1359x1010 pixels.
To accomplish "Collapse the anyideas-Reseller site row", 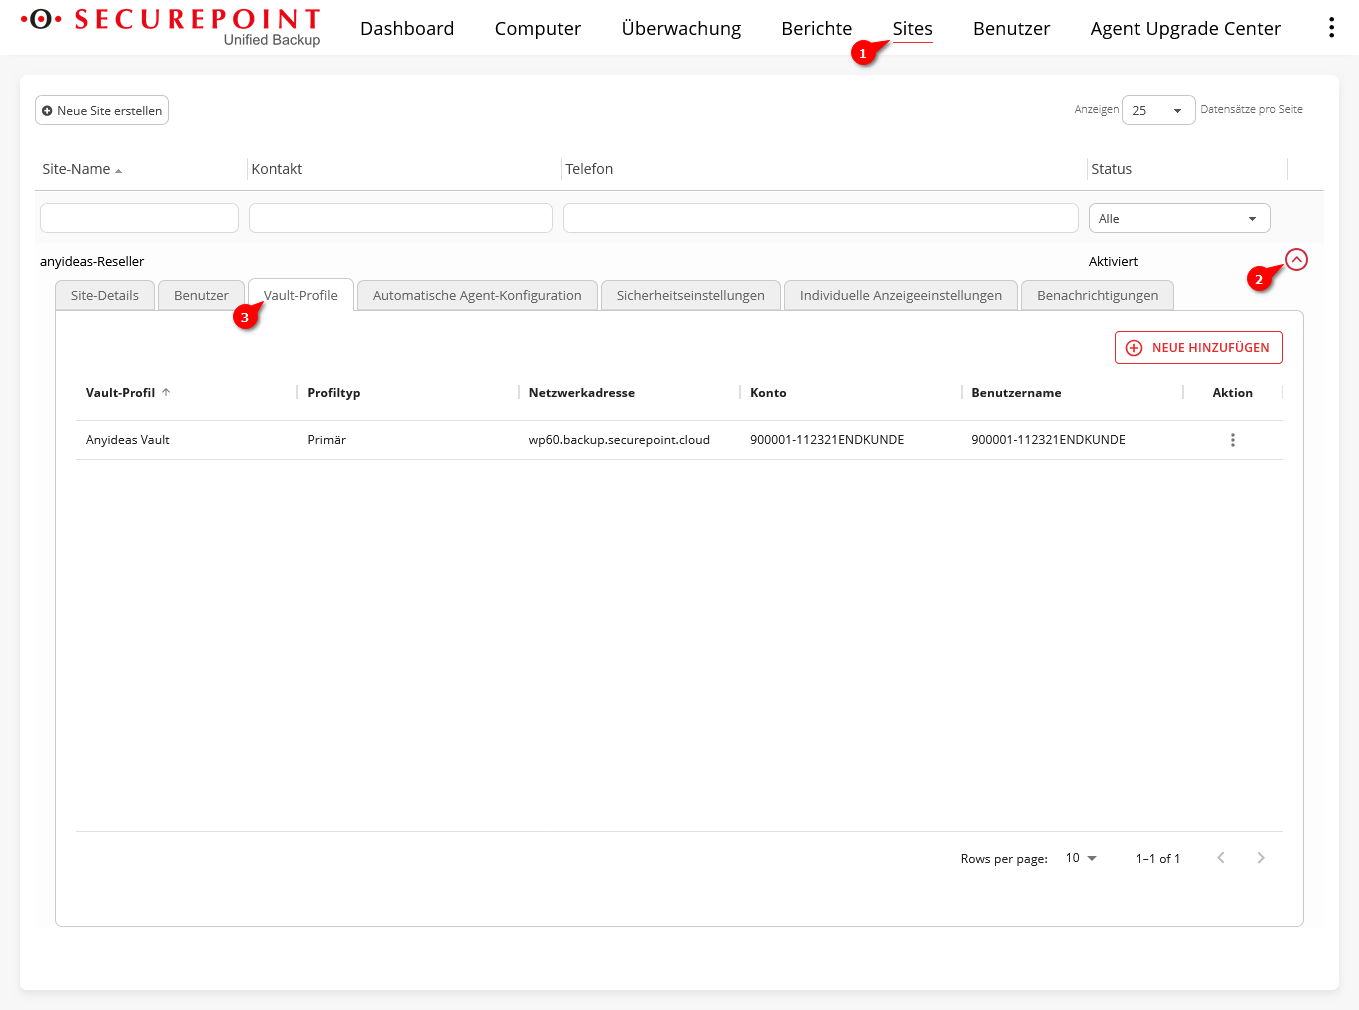I will pyautogui.click(x=1296, y=260).
